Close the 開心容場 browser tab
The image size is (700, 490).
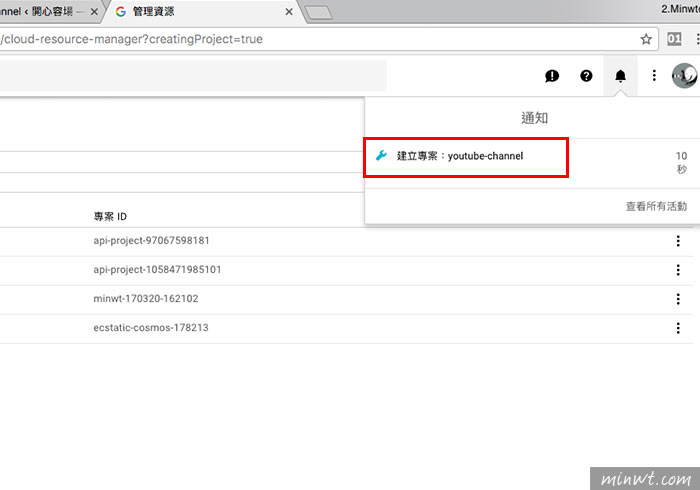tap(94, 12)
